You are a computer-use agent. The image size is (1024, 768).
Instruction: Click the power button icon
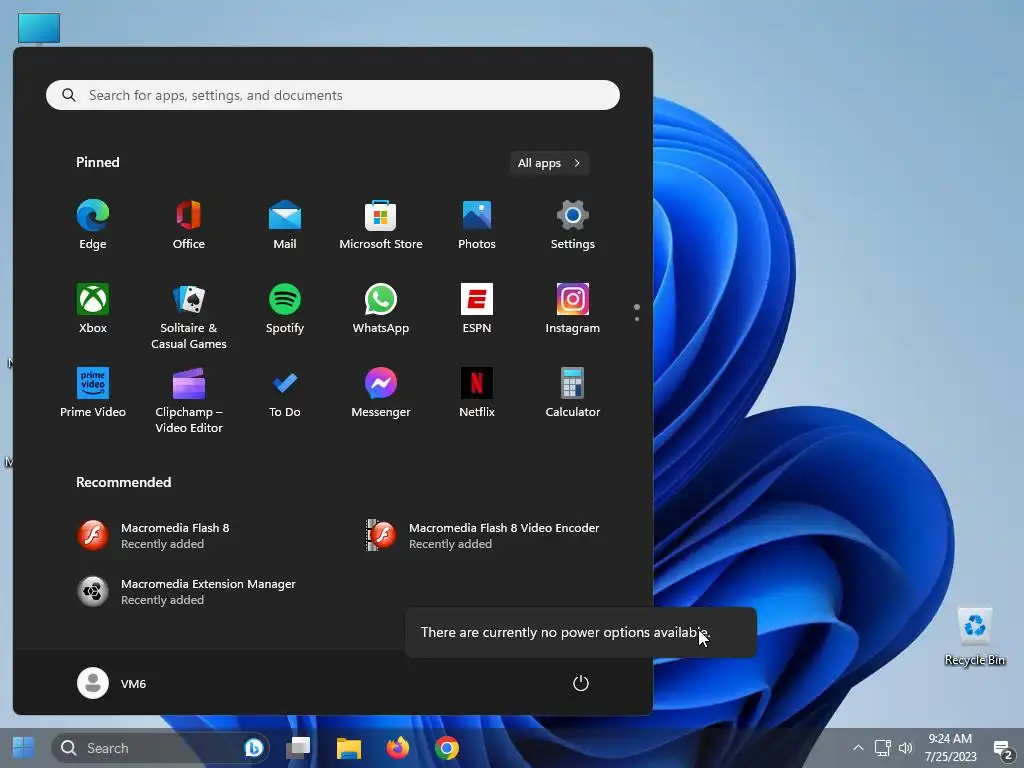(x=581, y=683)
